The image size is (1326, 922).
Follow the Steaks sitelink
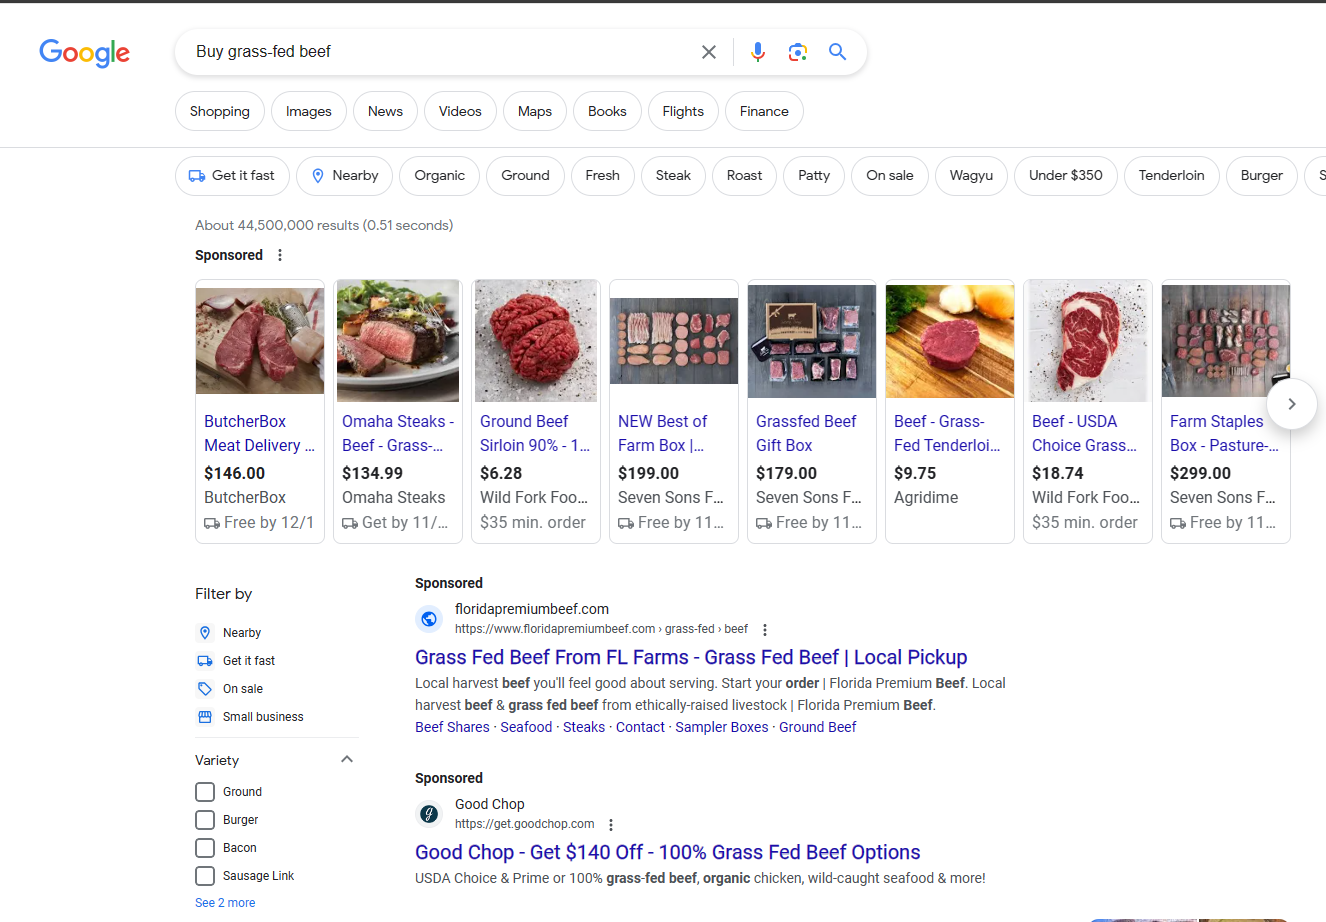pos(584,728)
